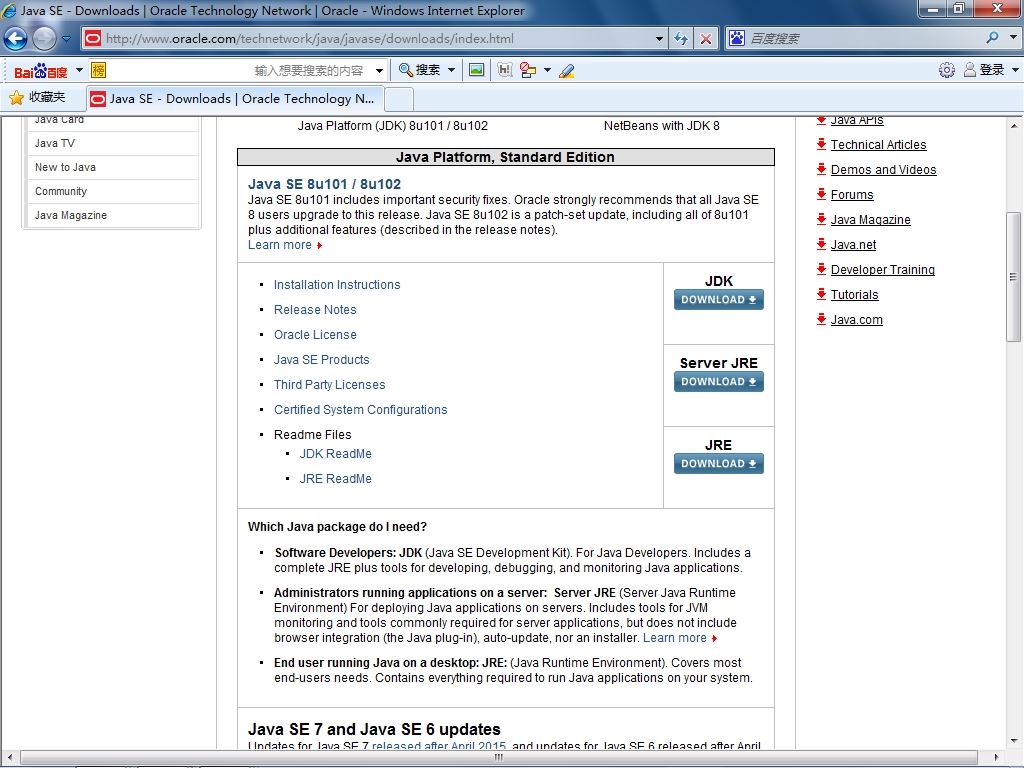Open Java.com link
This screenshot has height=768, width=1024.
pyautogui.click(x=856, y=320)
